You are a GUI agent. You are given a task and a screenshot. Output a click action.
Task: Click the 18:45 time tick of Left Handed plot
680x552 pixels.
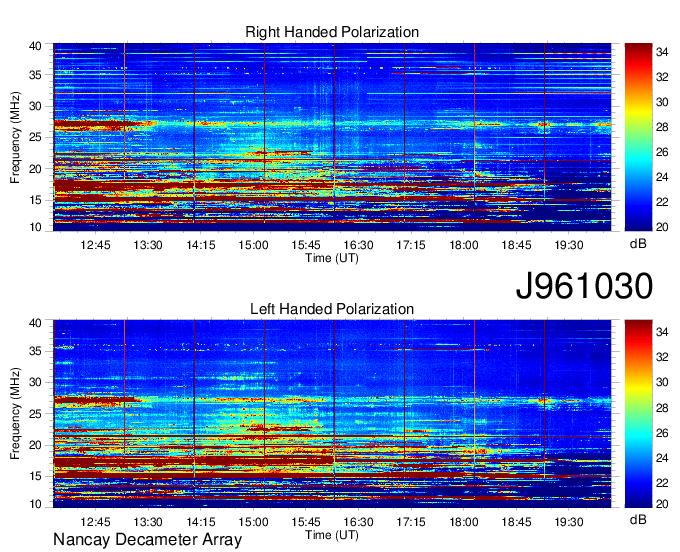click(x=516, y=522)
